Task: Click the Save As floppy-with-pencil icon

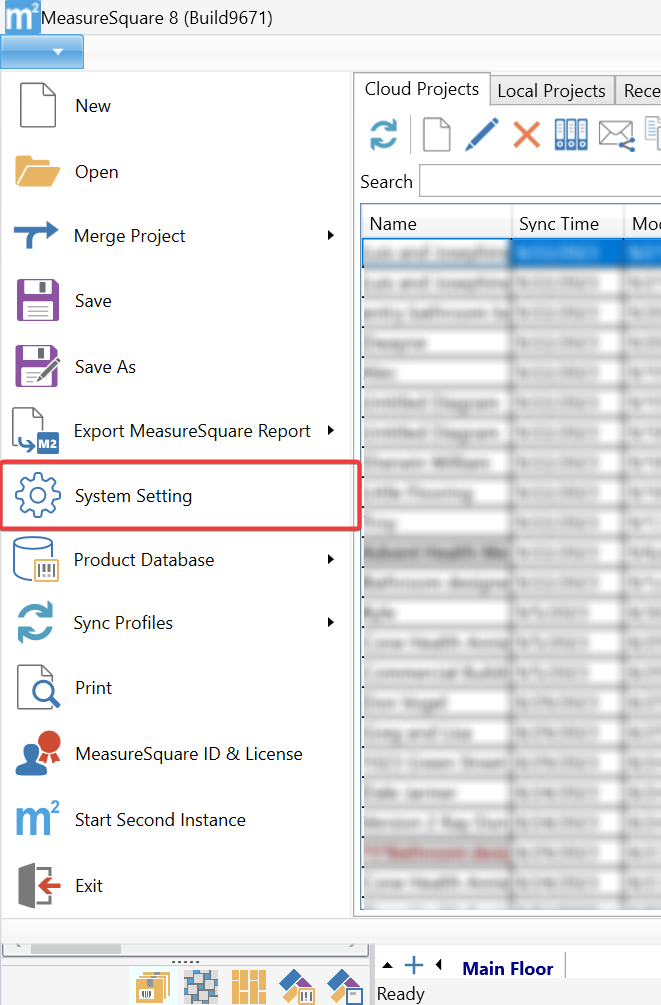Action: (38, 366)
